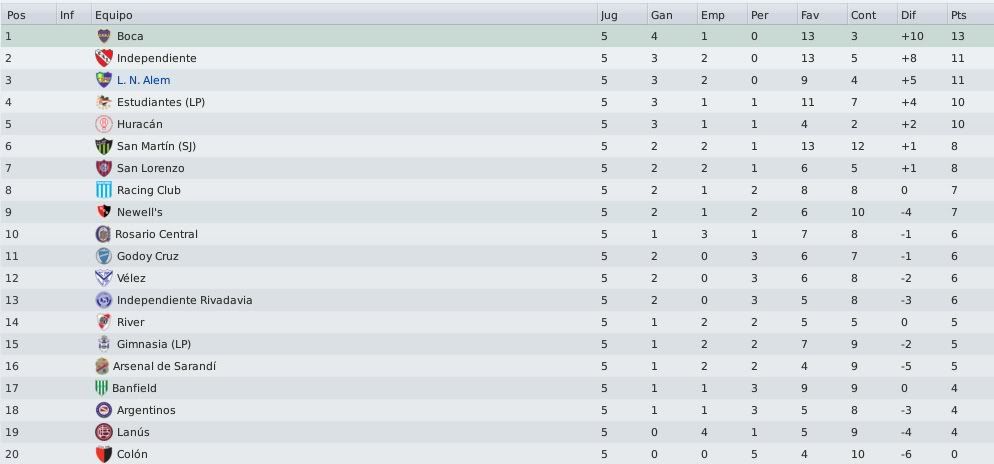This screenshot has height=464, width=994.
Task: Click the Banfield green striped badge
Action: click(101, 388)
